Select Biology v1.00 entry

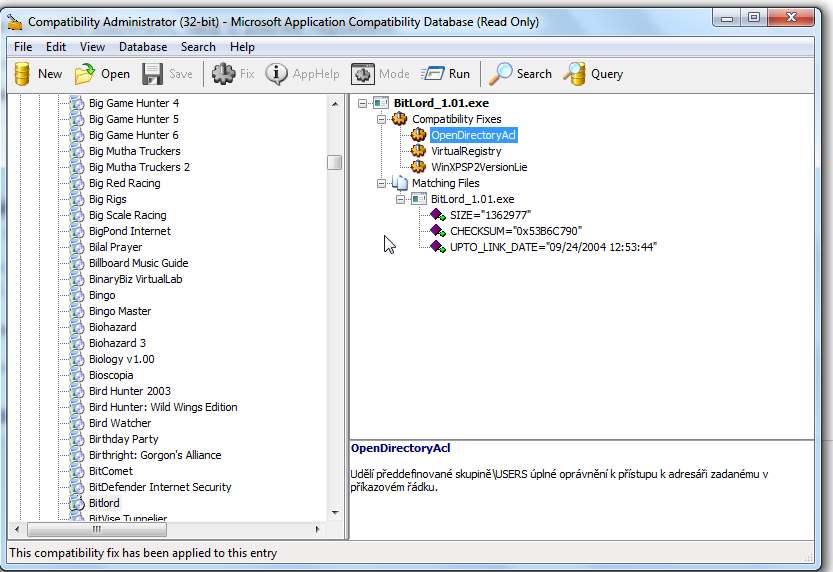[x=122, y=359]
